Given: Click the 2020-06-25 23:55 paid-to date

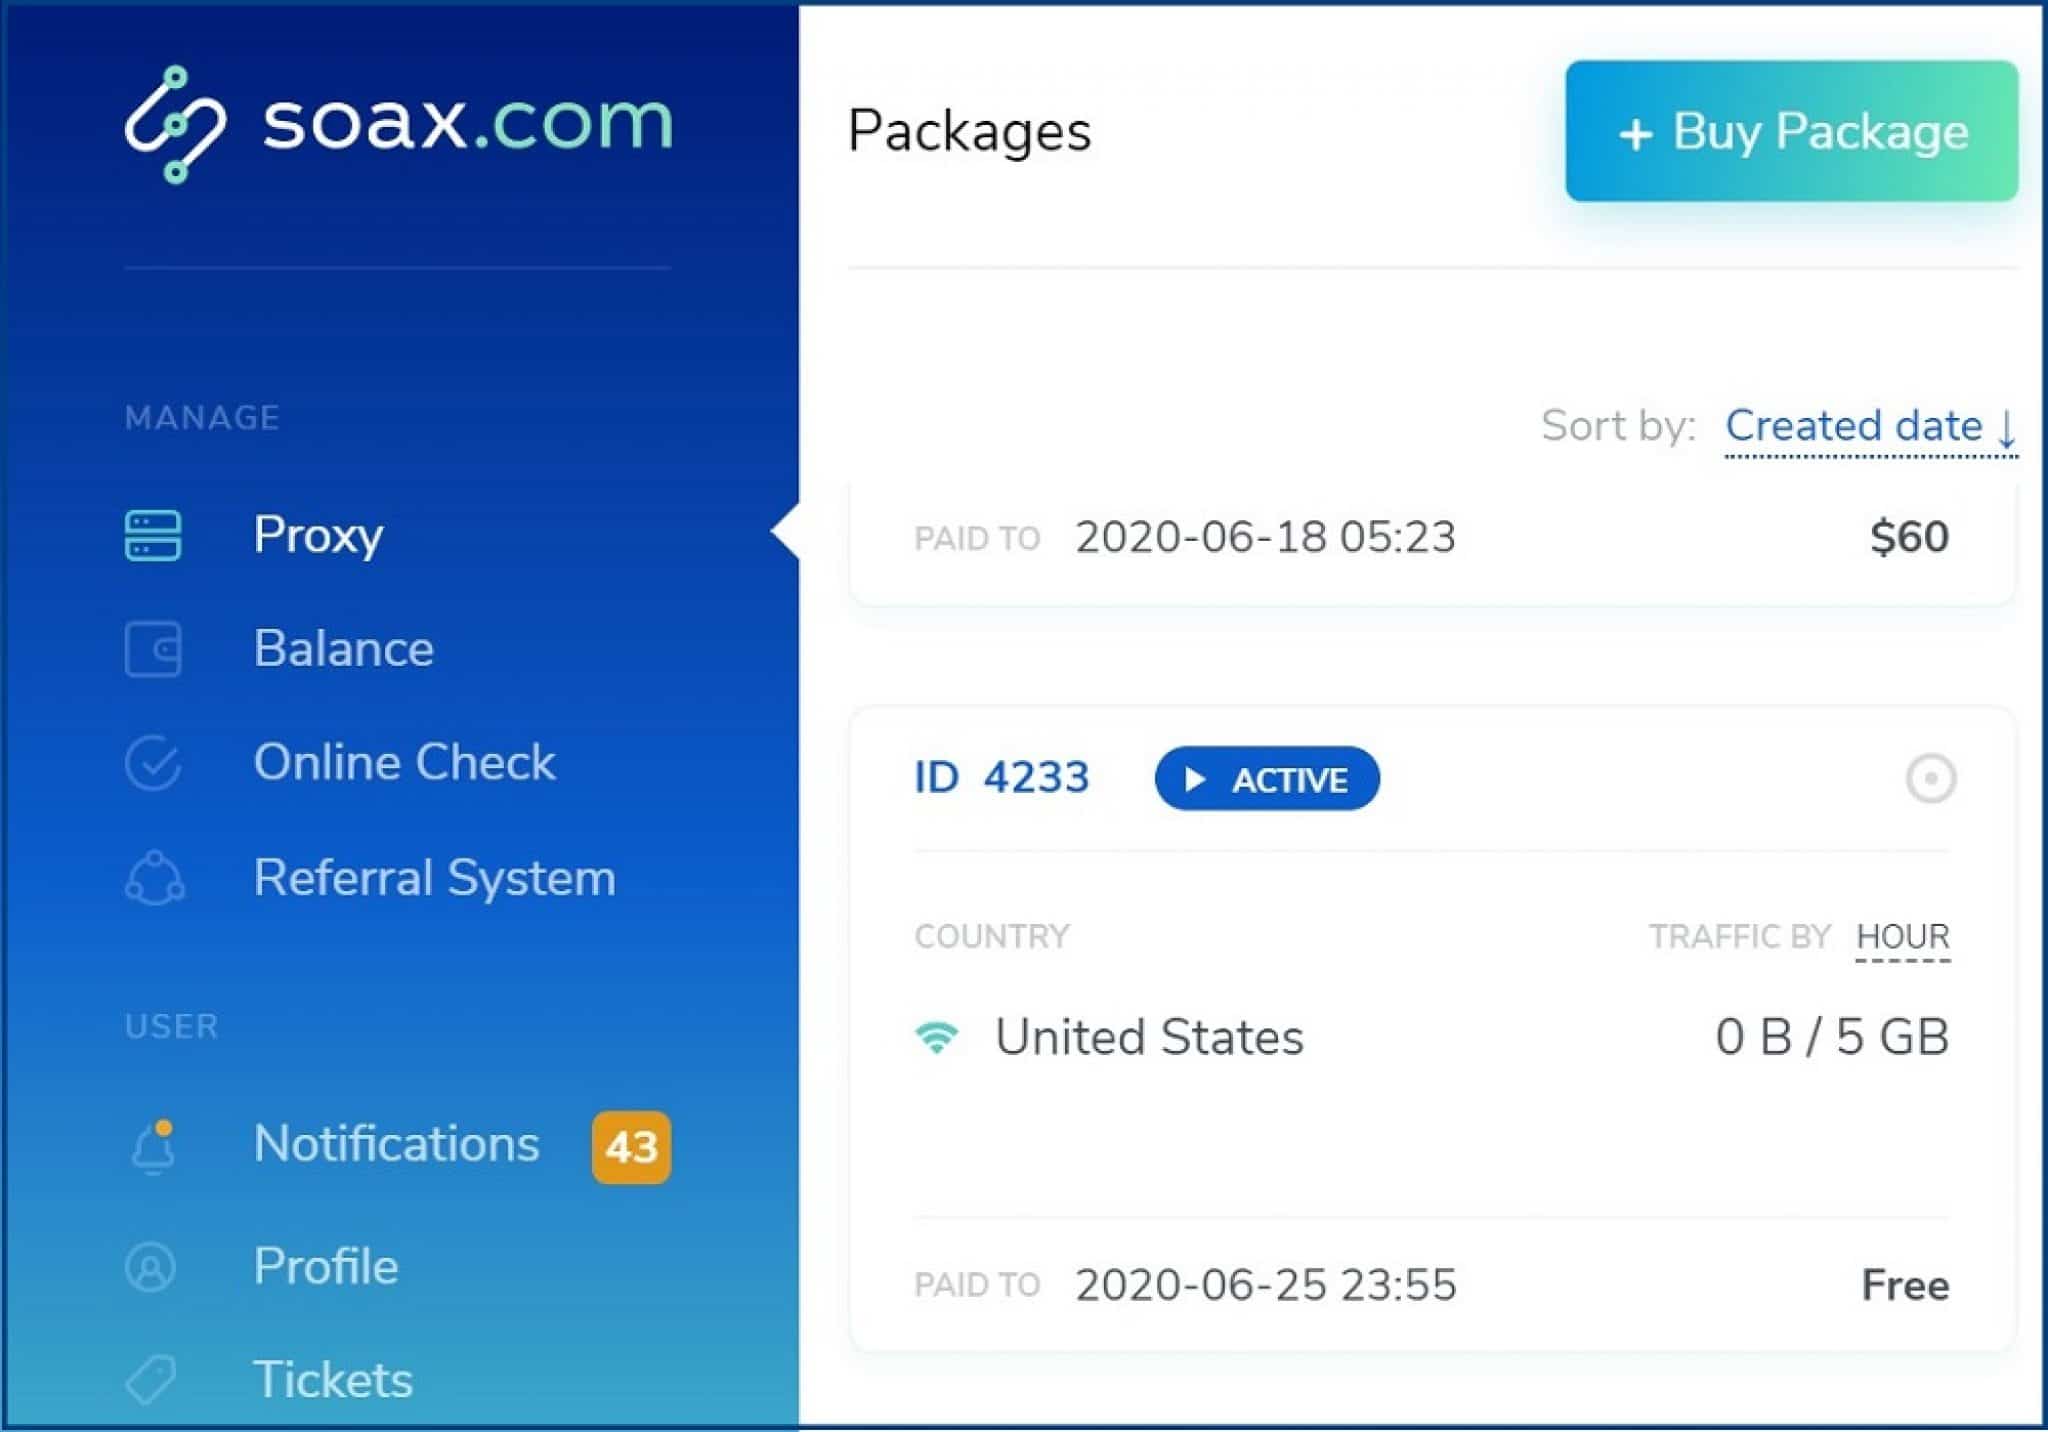Looking at the screenshot, I should click(x=1265, y=1285).
